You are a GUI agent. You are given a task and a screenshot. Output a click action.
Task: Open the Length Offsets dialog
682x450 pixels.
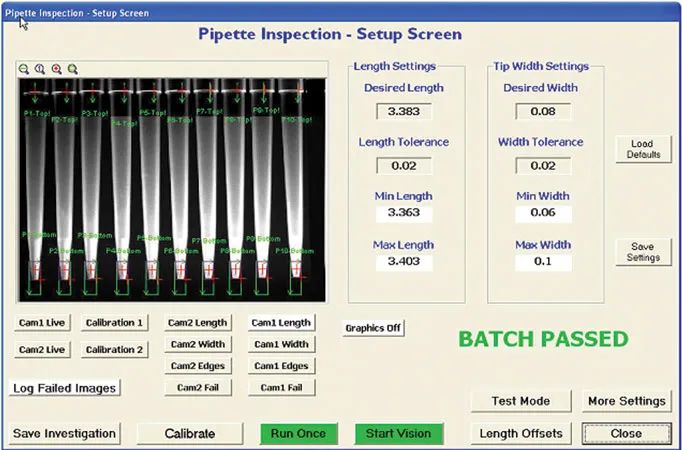[520, 433]
